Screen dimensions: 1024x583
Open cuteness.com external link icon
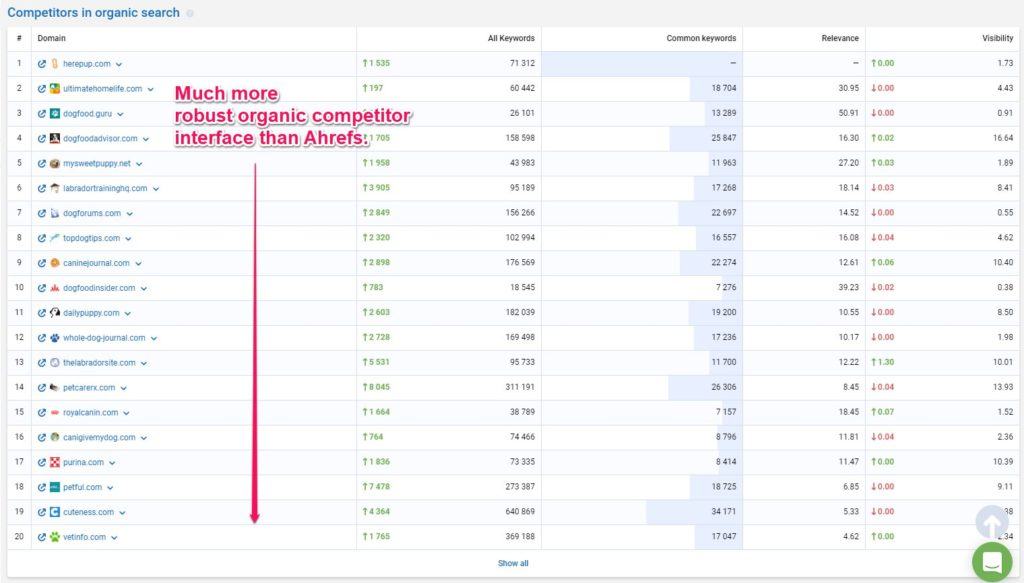tap(42, 512)
